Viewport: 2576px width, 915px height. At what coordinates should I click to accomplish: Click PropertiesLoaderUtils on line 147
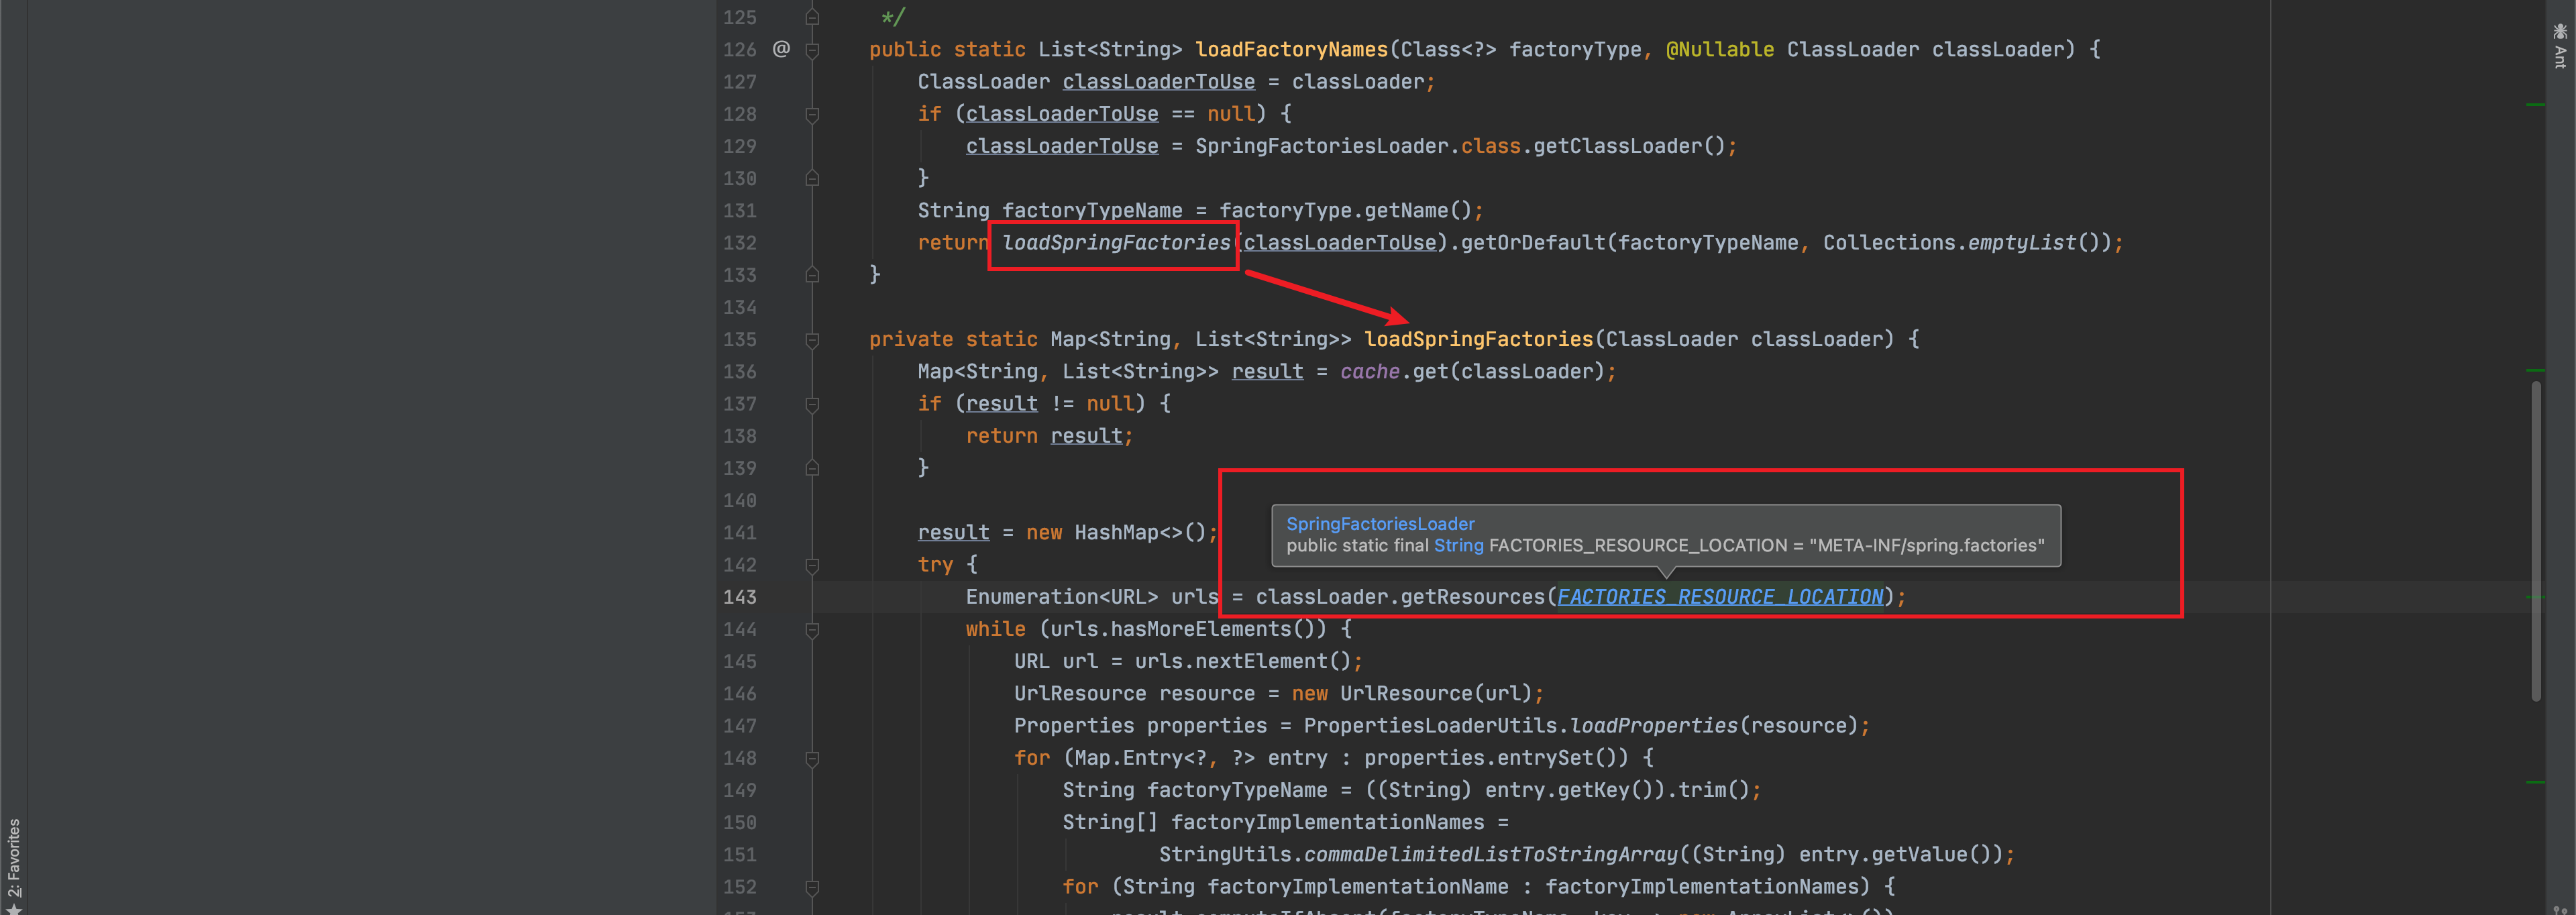(x=1430, y=725)
